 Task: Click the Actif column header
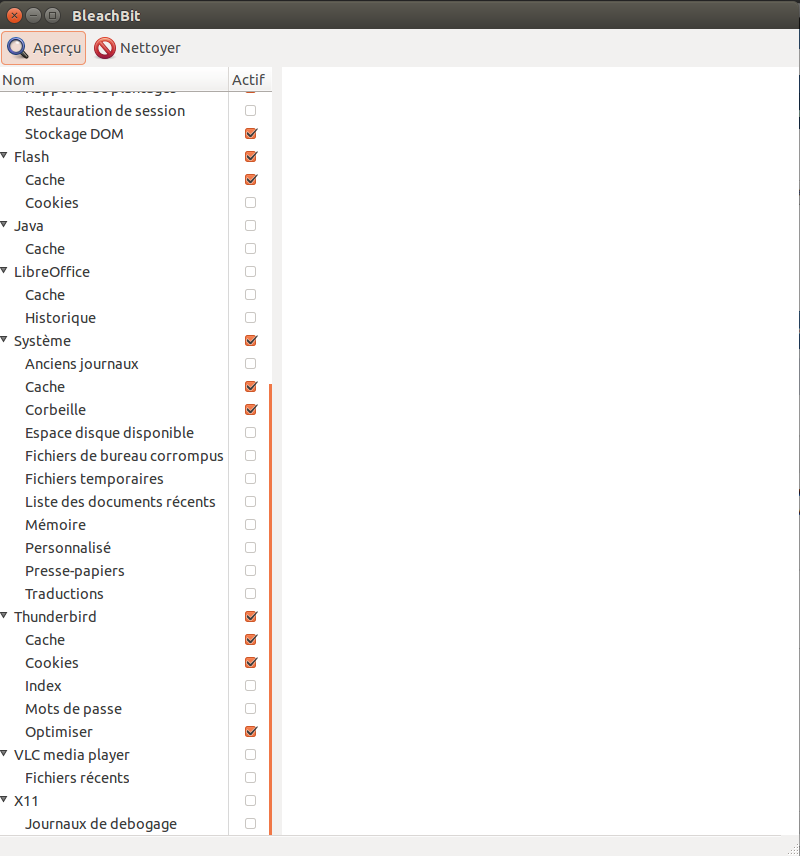[250, 80]
